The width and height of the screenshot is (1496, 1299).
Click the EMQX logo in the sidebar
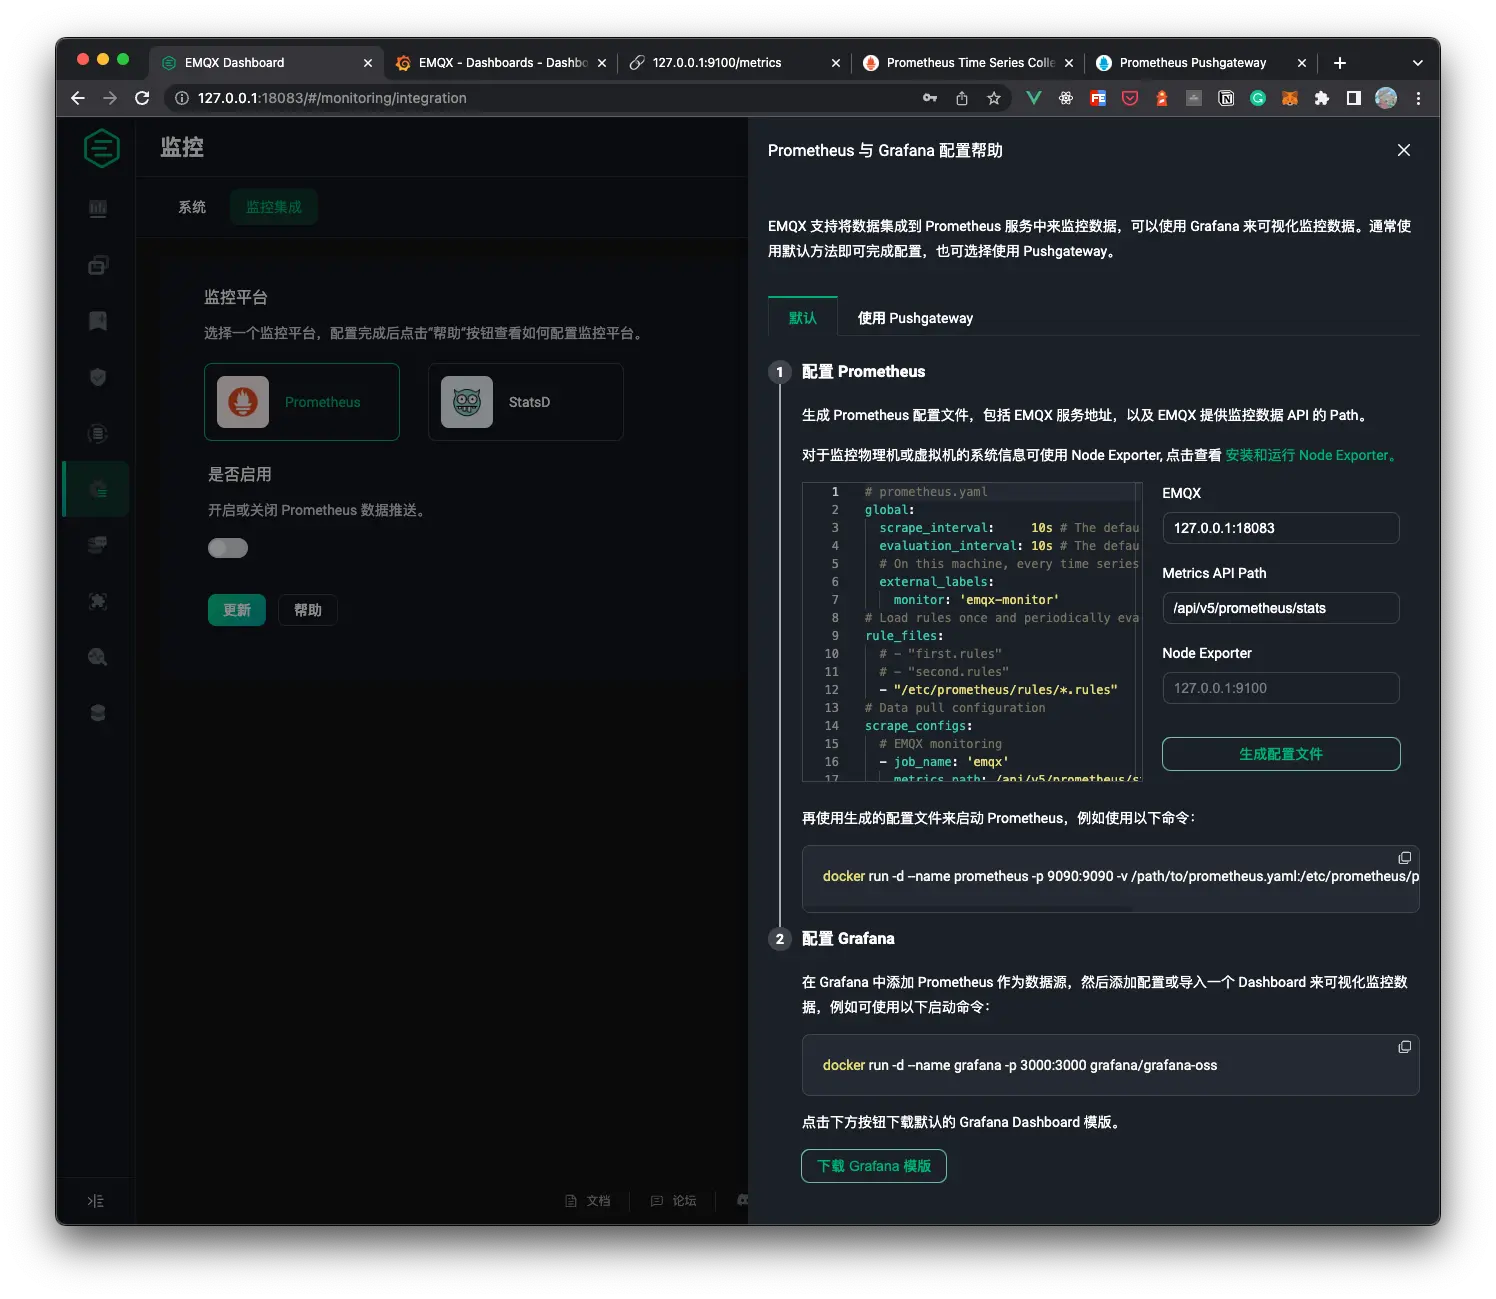tap(100, 147)
